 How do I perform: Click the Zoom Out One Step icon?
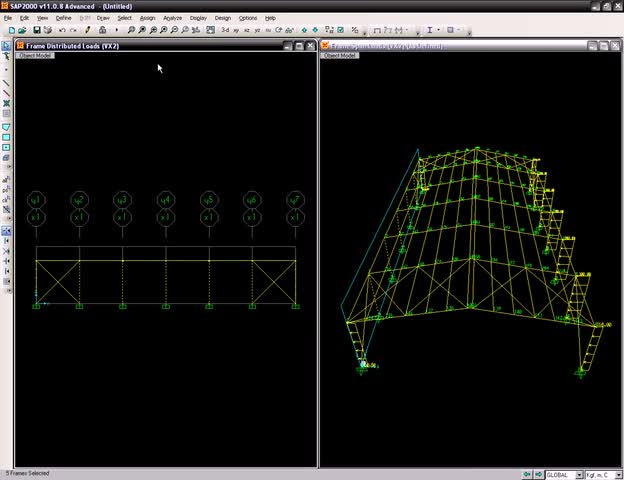click(x=174, y=30)
